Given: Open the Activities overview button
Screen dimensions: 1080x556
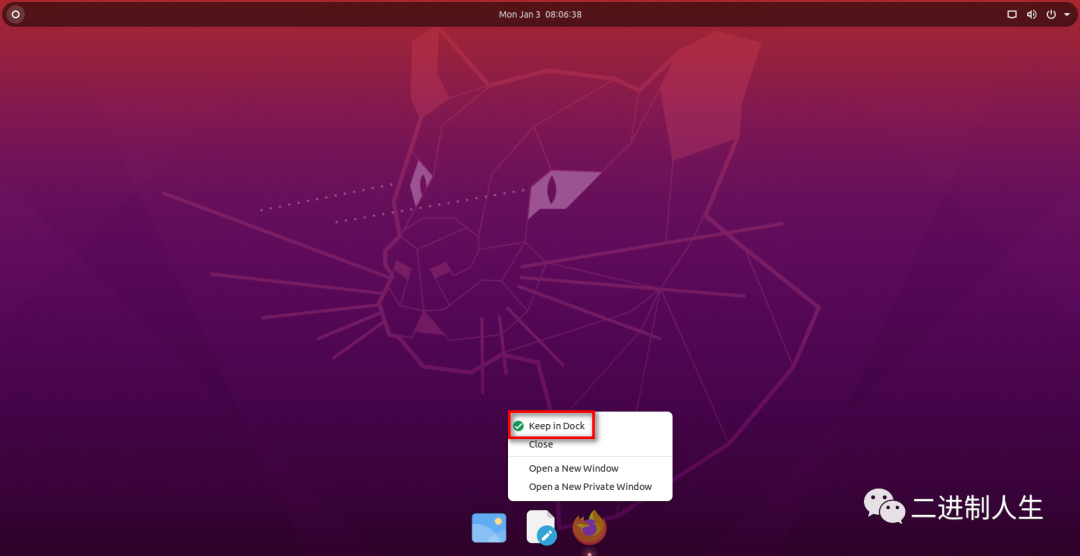Looking at the screenshot, I should coord(15,14).
